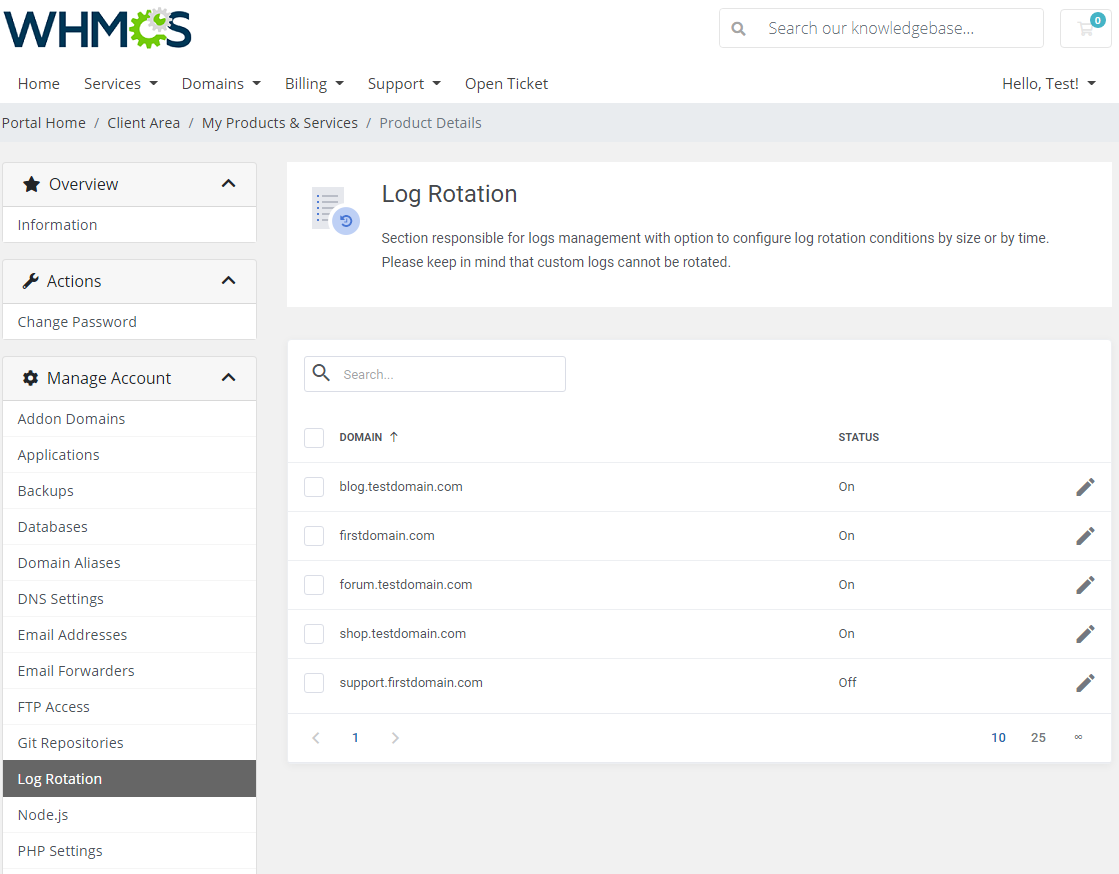
Task: Open the Support dropdown menu
Action: 404,83
